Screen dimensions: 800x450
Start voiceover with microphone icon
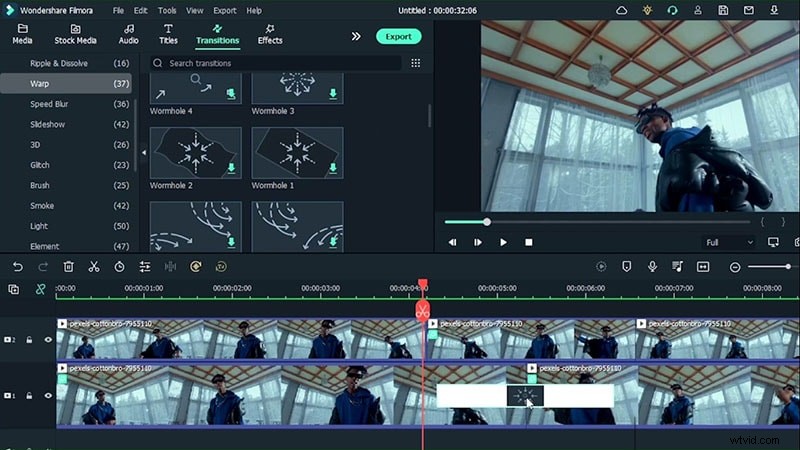click(652, 266)
